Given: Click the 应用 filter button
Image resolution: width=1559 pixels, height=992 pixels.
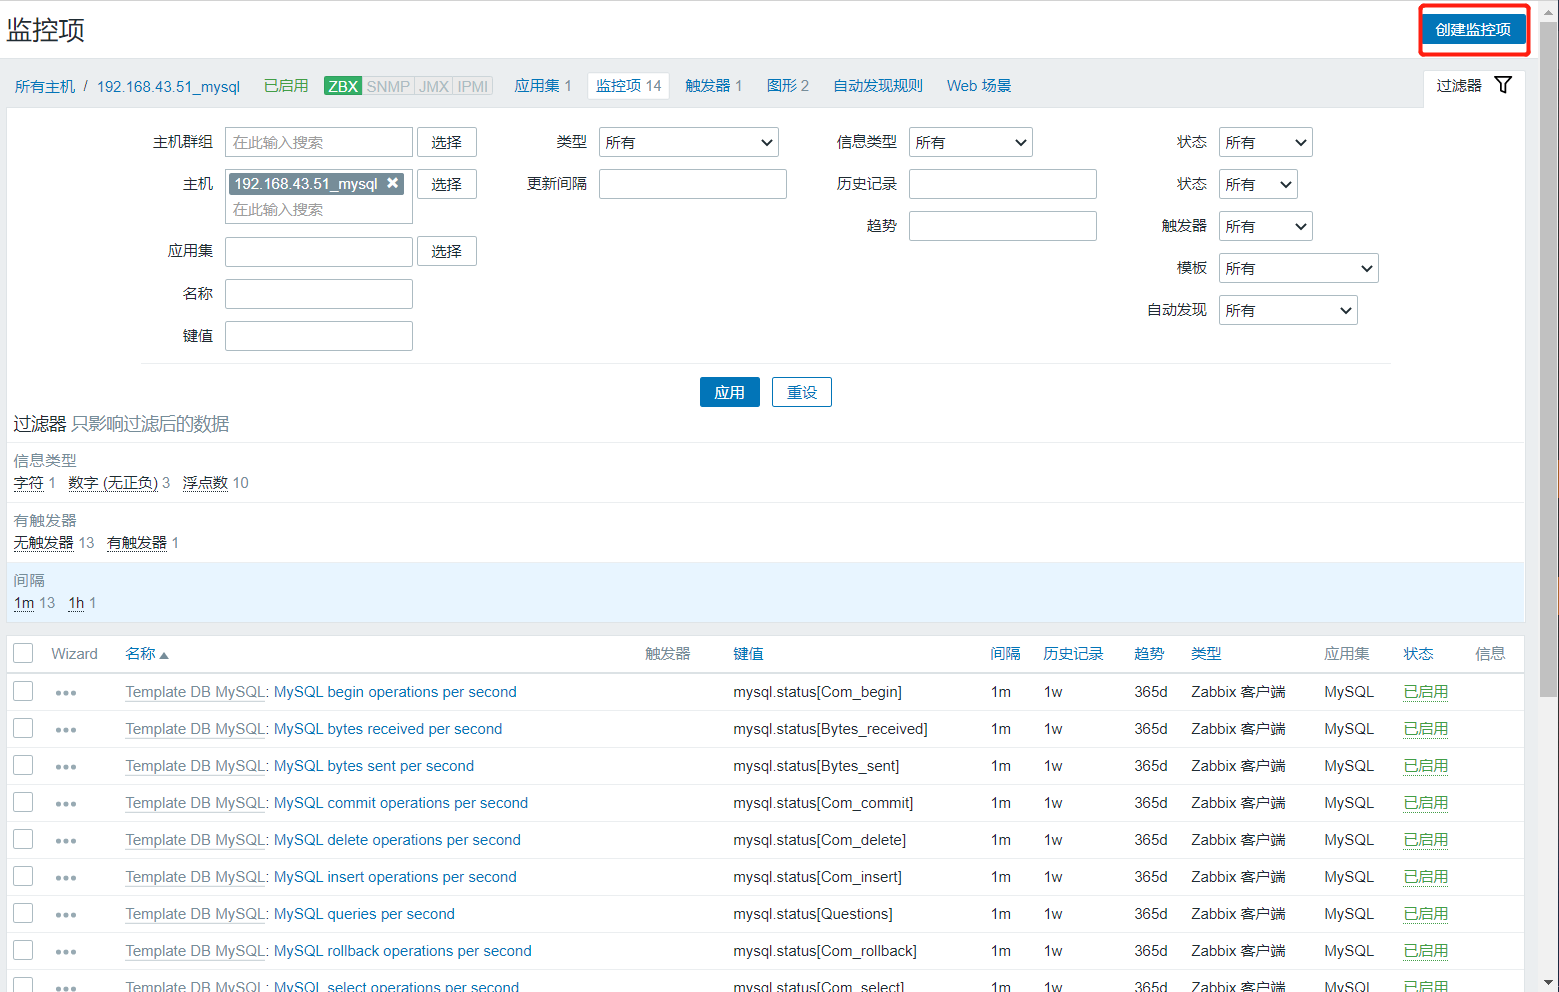Looking at the screenshot, I should tap(730, 392).
